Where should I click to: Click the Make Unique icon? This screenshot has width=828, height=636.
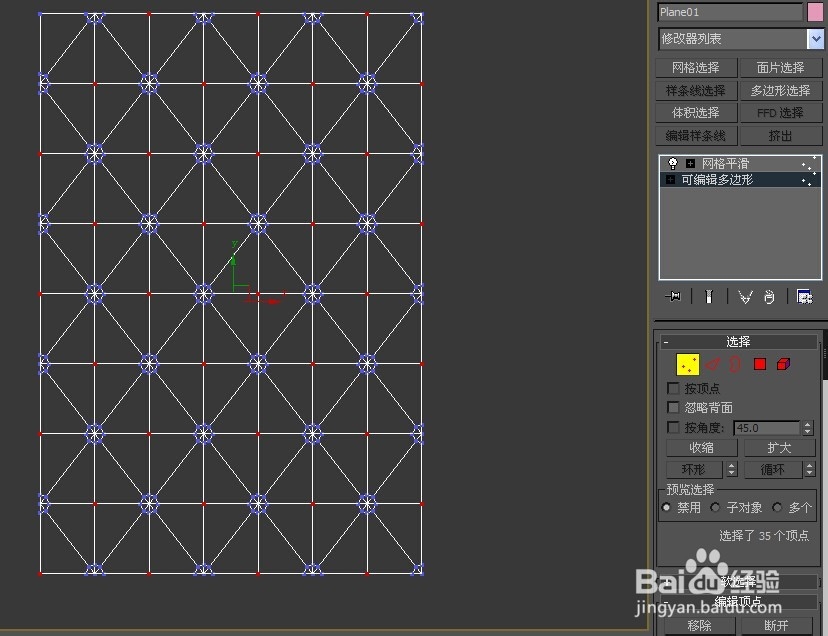[745, 297]
